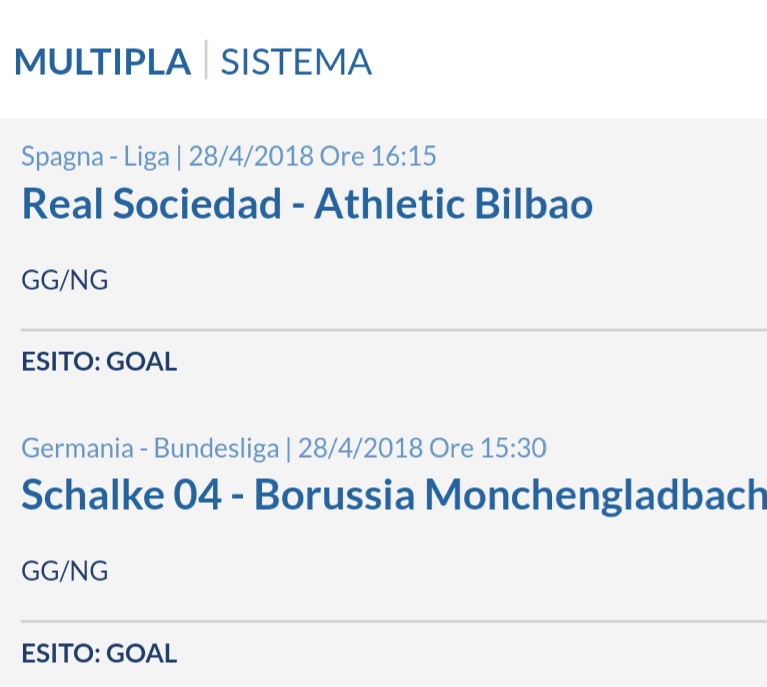Click divider line below Schalke 04 GG/NG

point(394,621)
